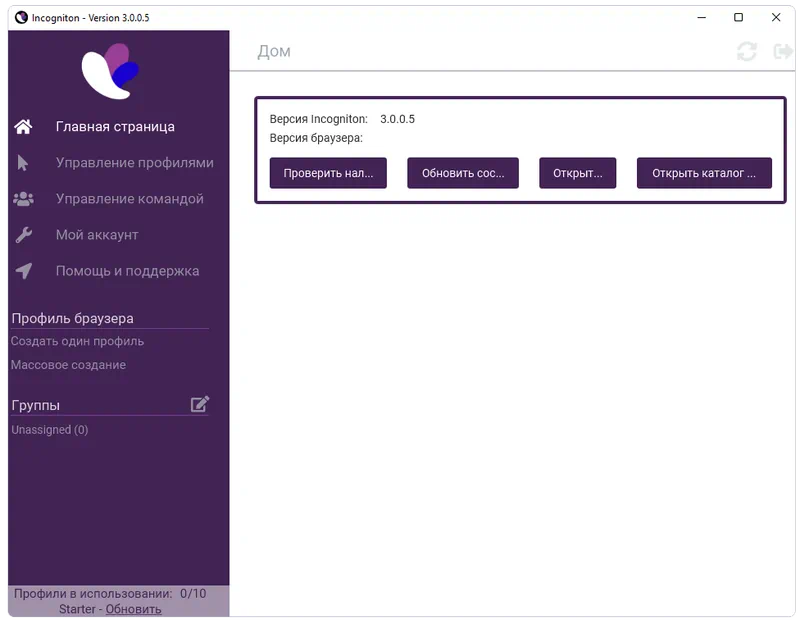The height and width of the screenshot is (624, 800).
Task: Click the logout icon in the header
Action: [783, 52]
